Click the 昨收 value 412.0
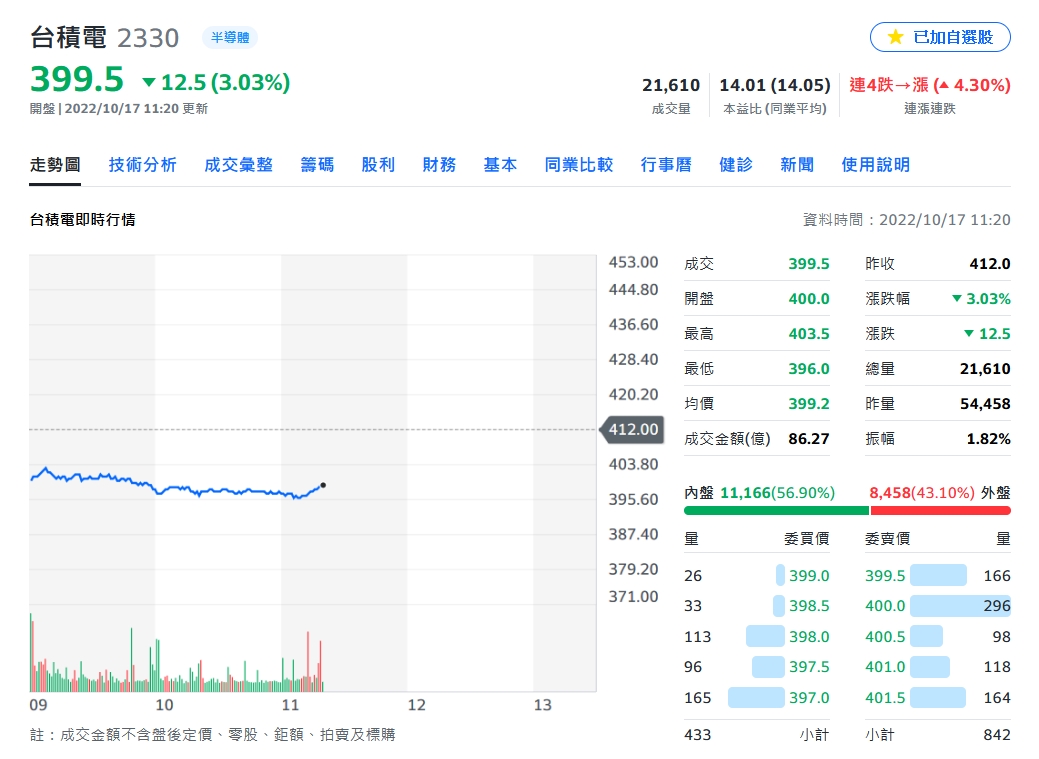The image size is (1039, 759). pos(990,264)
